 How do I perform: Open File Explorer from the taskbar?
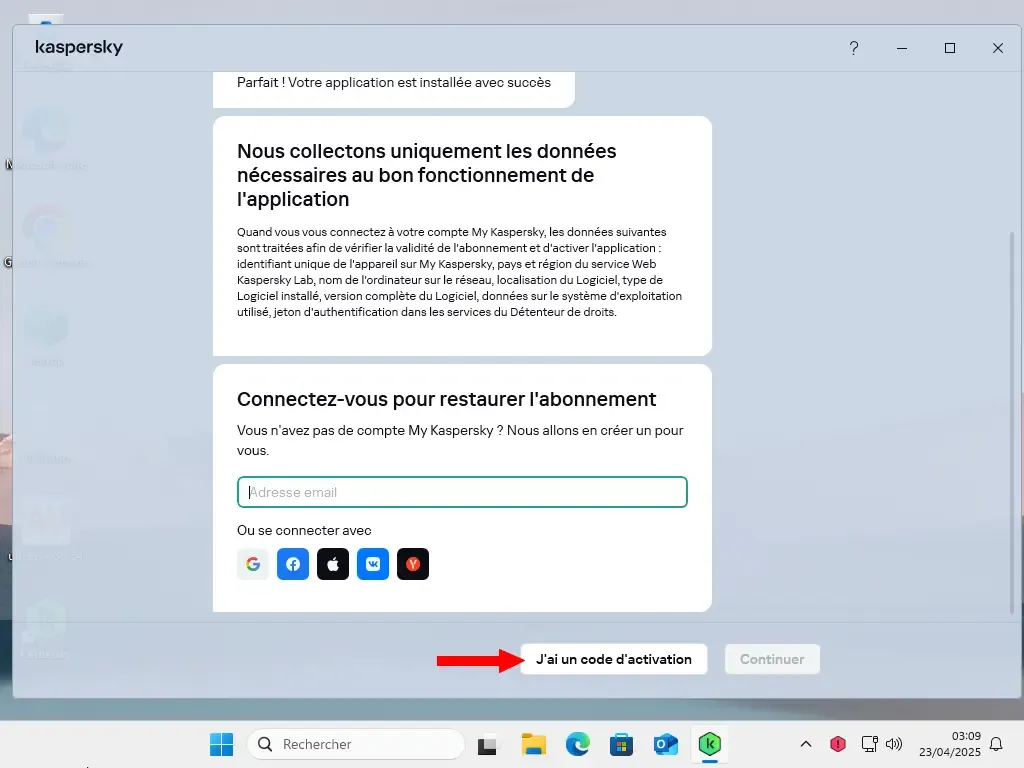534,744
